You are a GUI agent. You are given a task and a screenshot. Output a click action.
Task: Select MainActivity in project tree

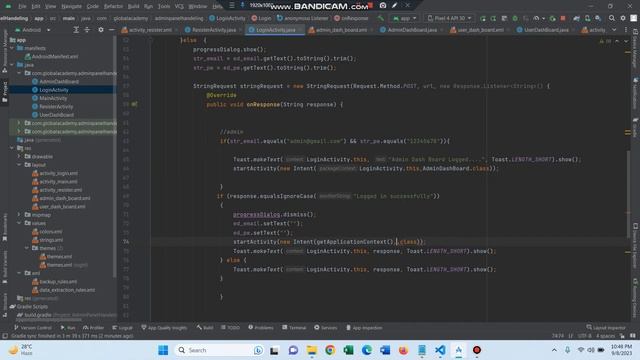(x=53, y=98)
